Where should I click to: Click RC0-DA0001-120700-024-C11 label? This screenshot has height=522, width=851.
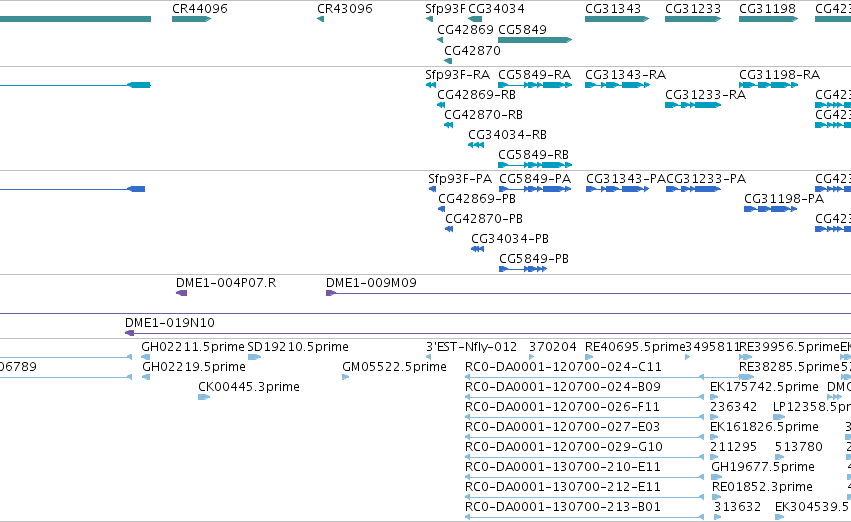[563, 367]
